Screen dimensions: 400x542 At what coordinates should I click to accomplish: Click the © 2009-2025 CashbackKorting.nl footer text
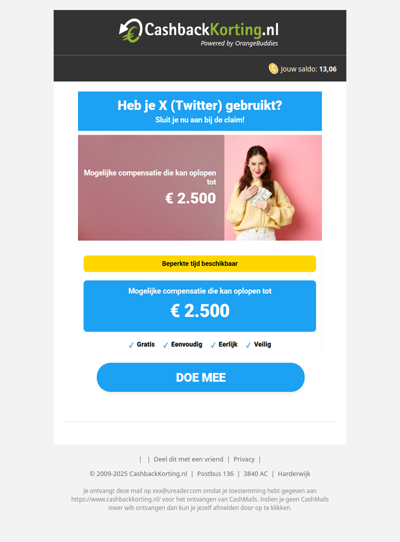(138, 474)
